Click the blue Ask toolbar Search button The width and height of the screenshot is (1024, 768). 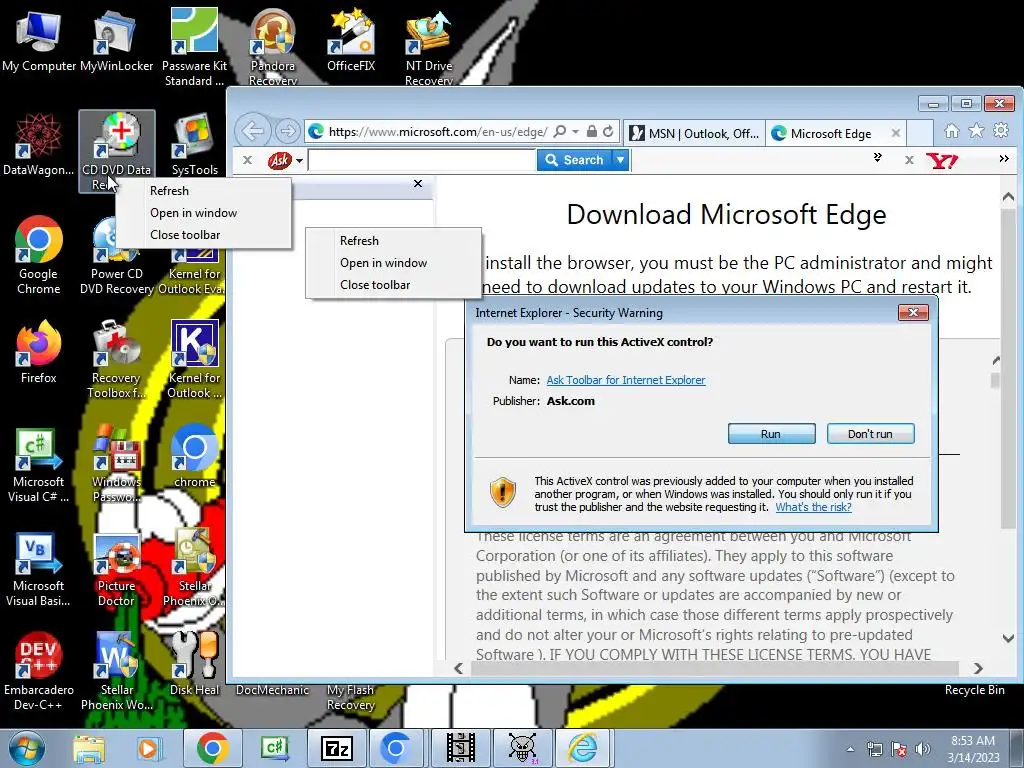coord(575,160)
